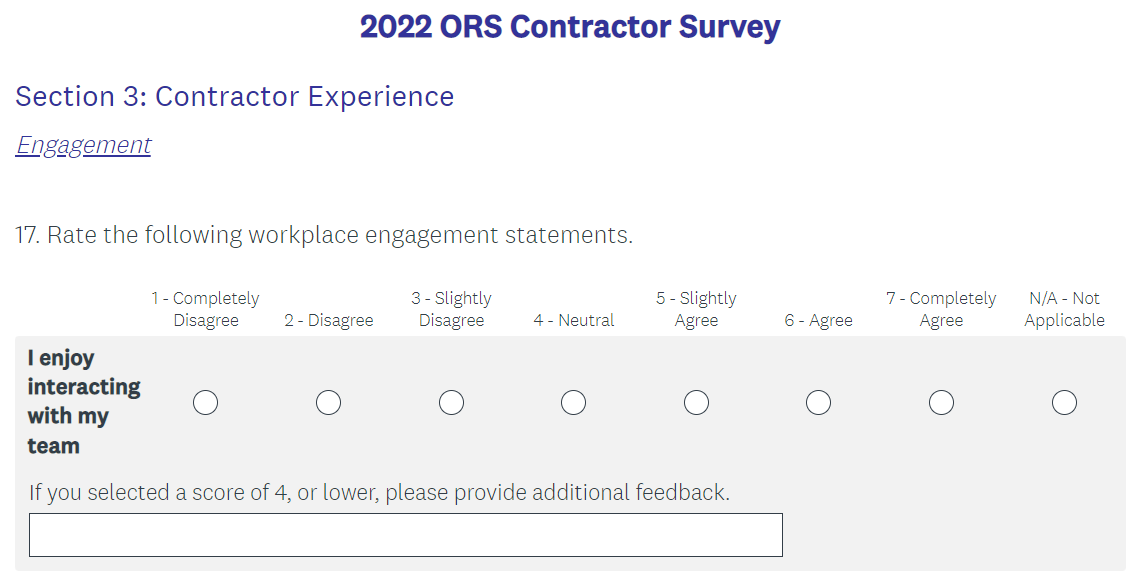1142x575 pixels.
Task: Click the 'Section 3: Contractor Experience' heading
Action: 234,96
